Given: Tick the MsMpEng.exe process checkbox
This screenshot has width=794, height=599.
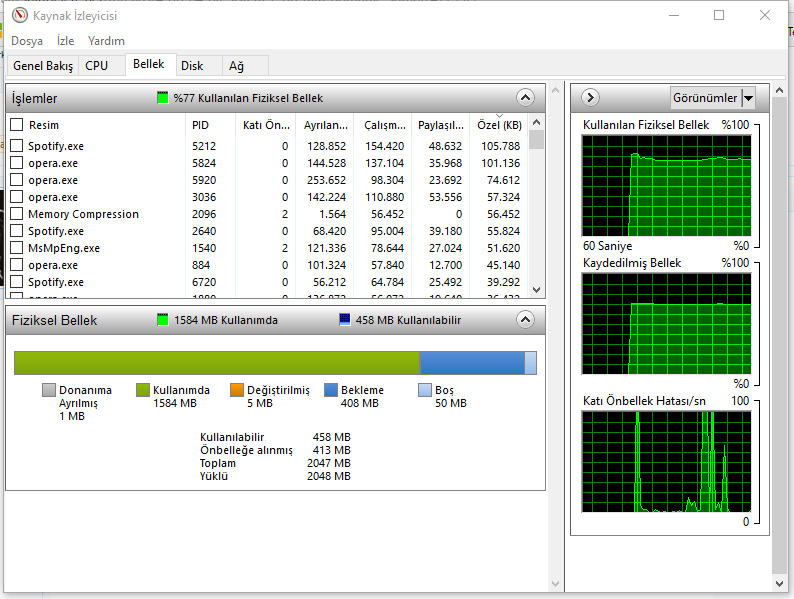Looking at the screenshot, I should (17, 248).
